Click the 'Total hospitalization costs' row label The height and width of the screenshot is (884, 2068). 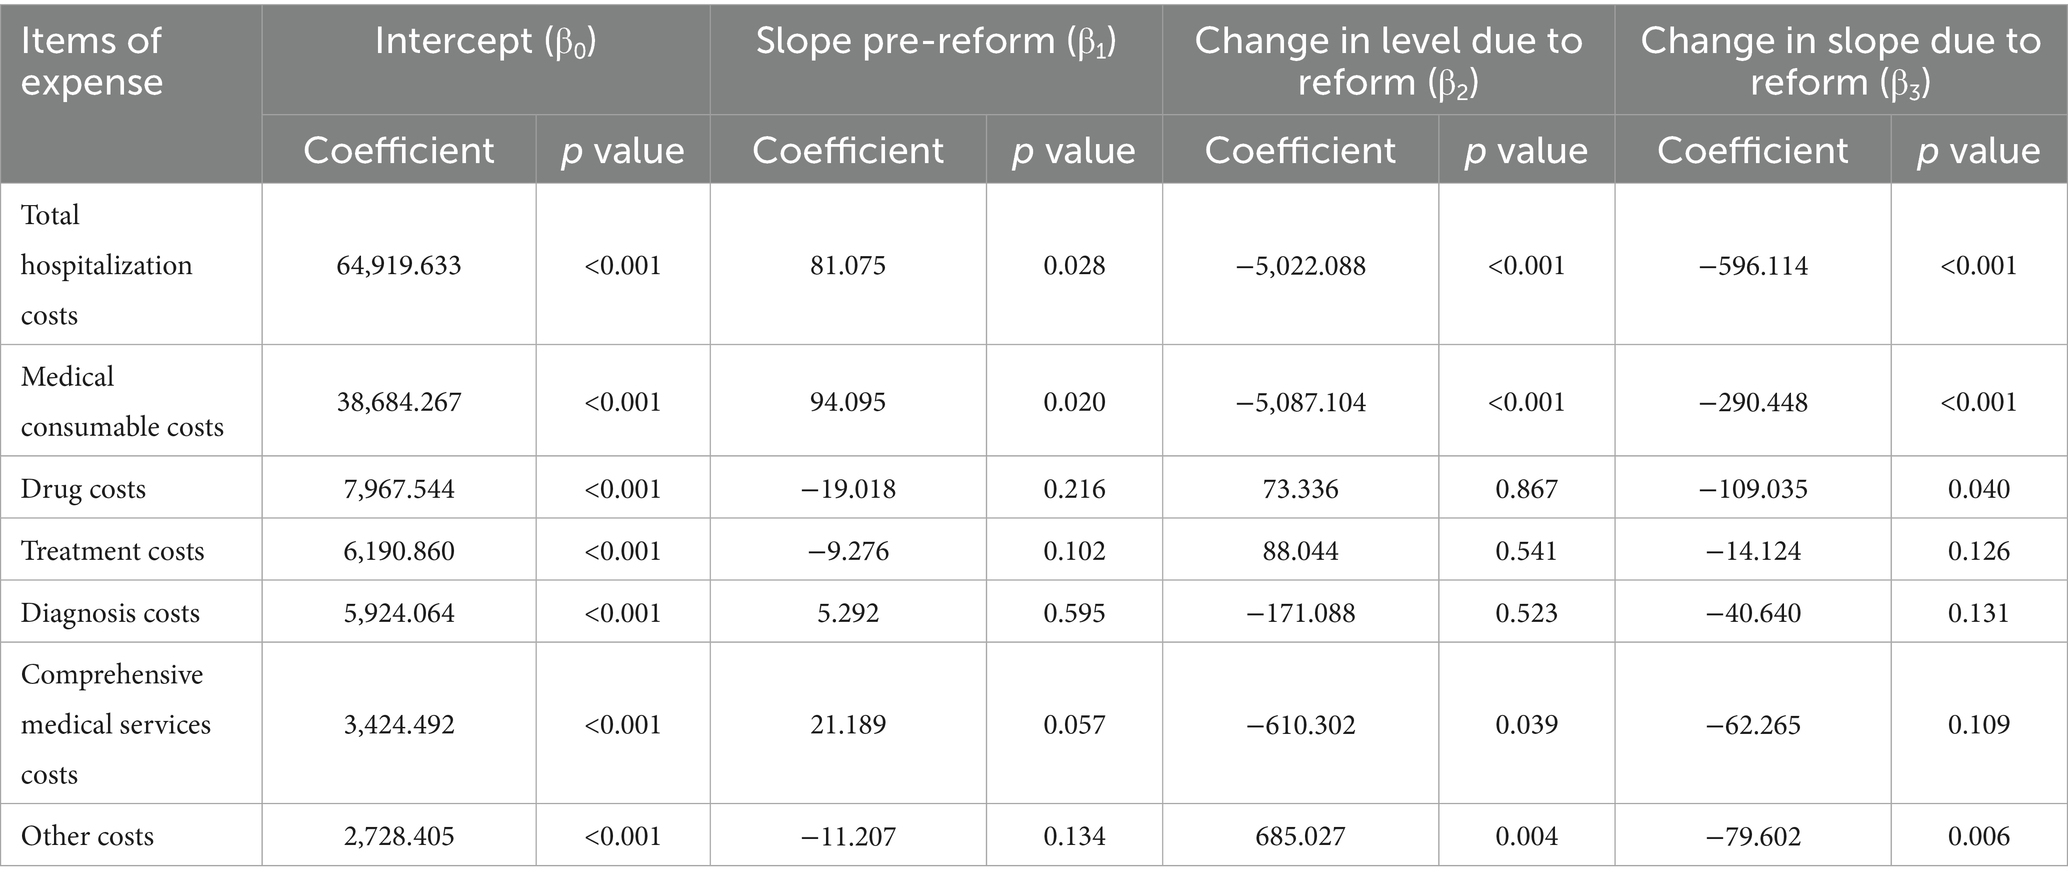[106, 265]
